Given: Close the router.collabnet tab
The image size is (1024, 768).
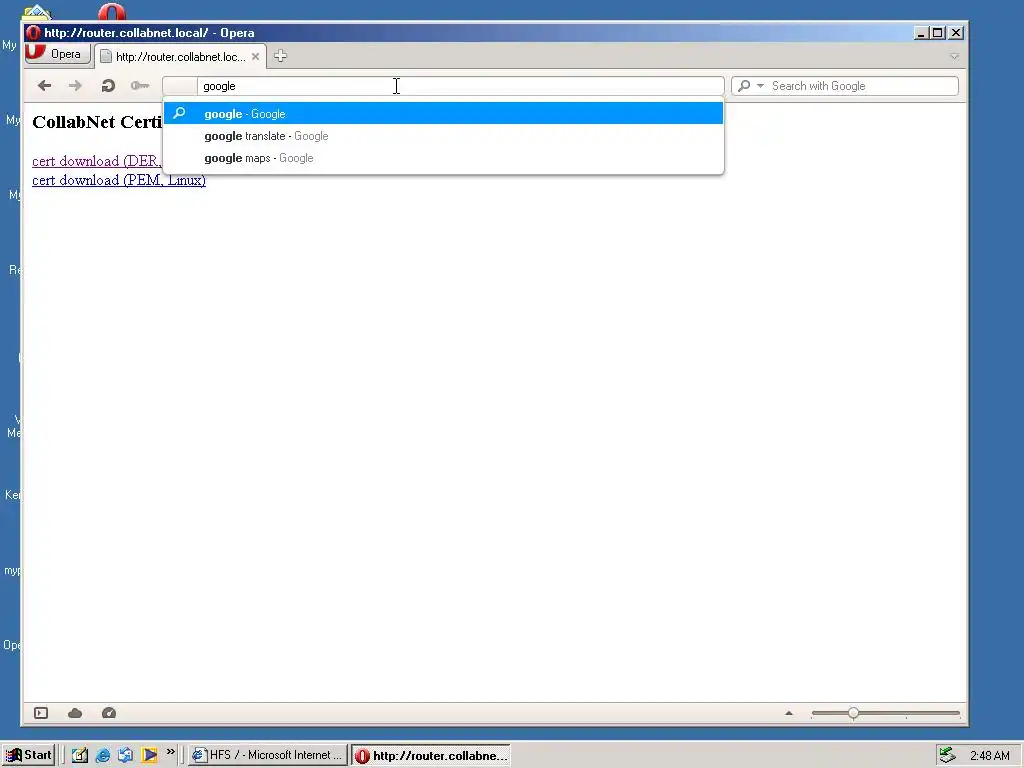Looking at the screenshot, I should [255, 57].
